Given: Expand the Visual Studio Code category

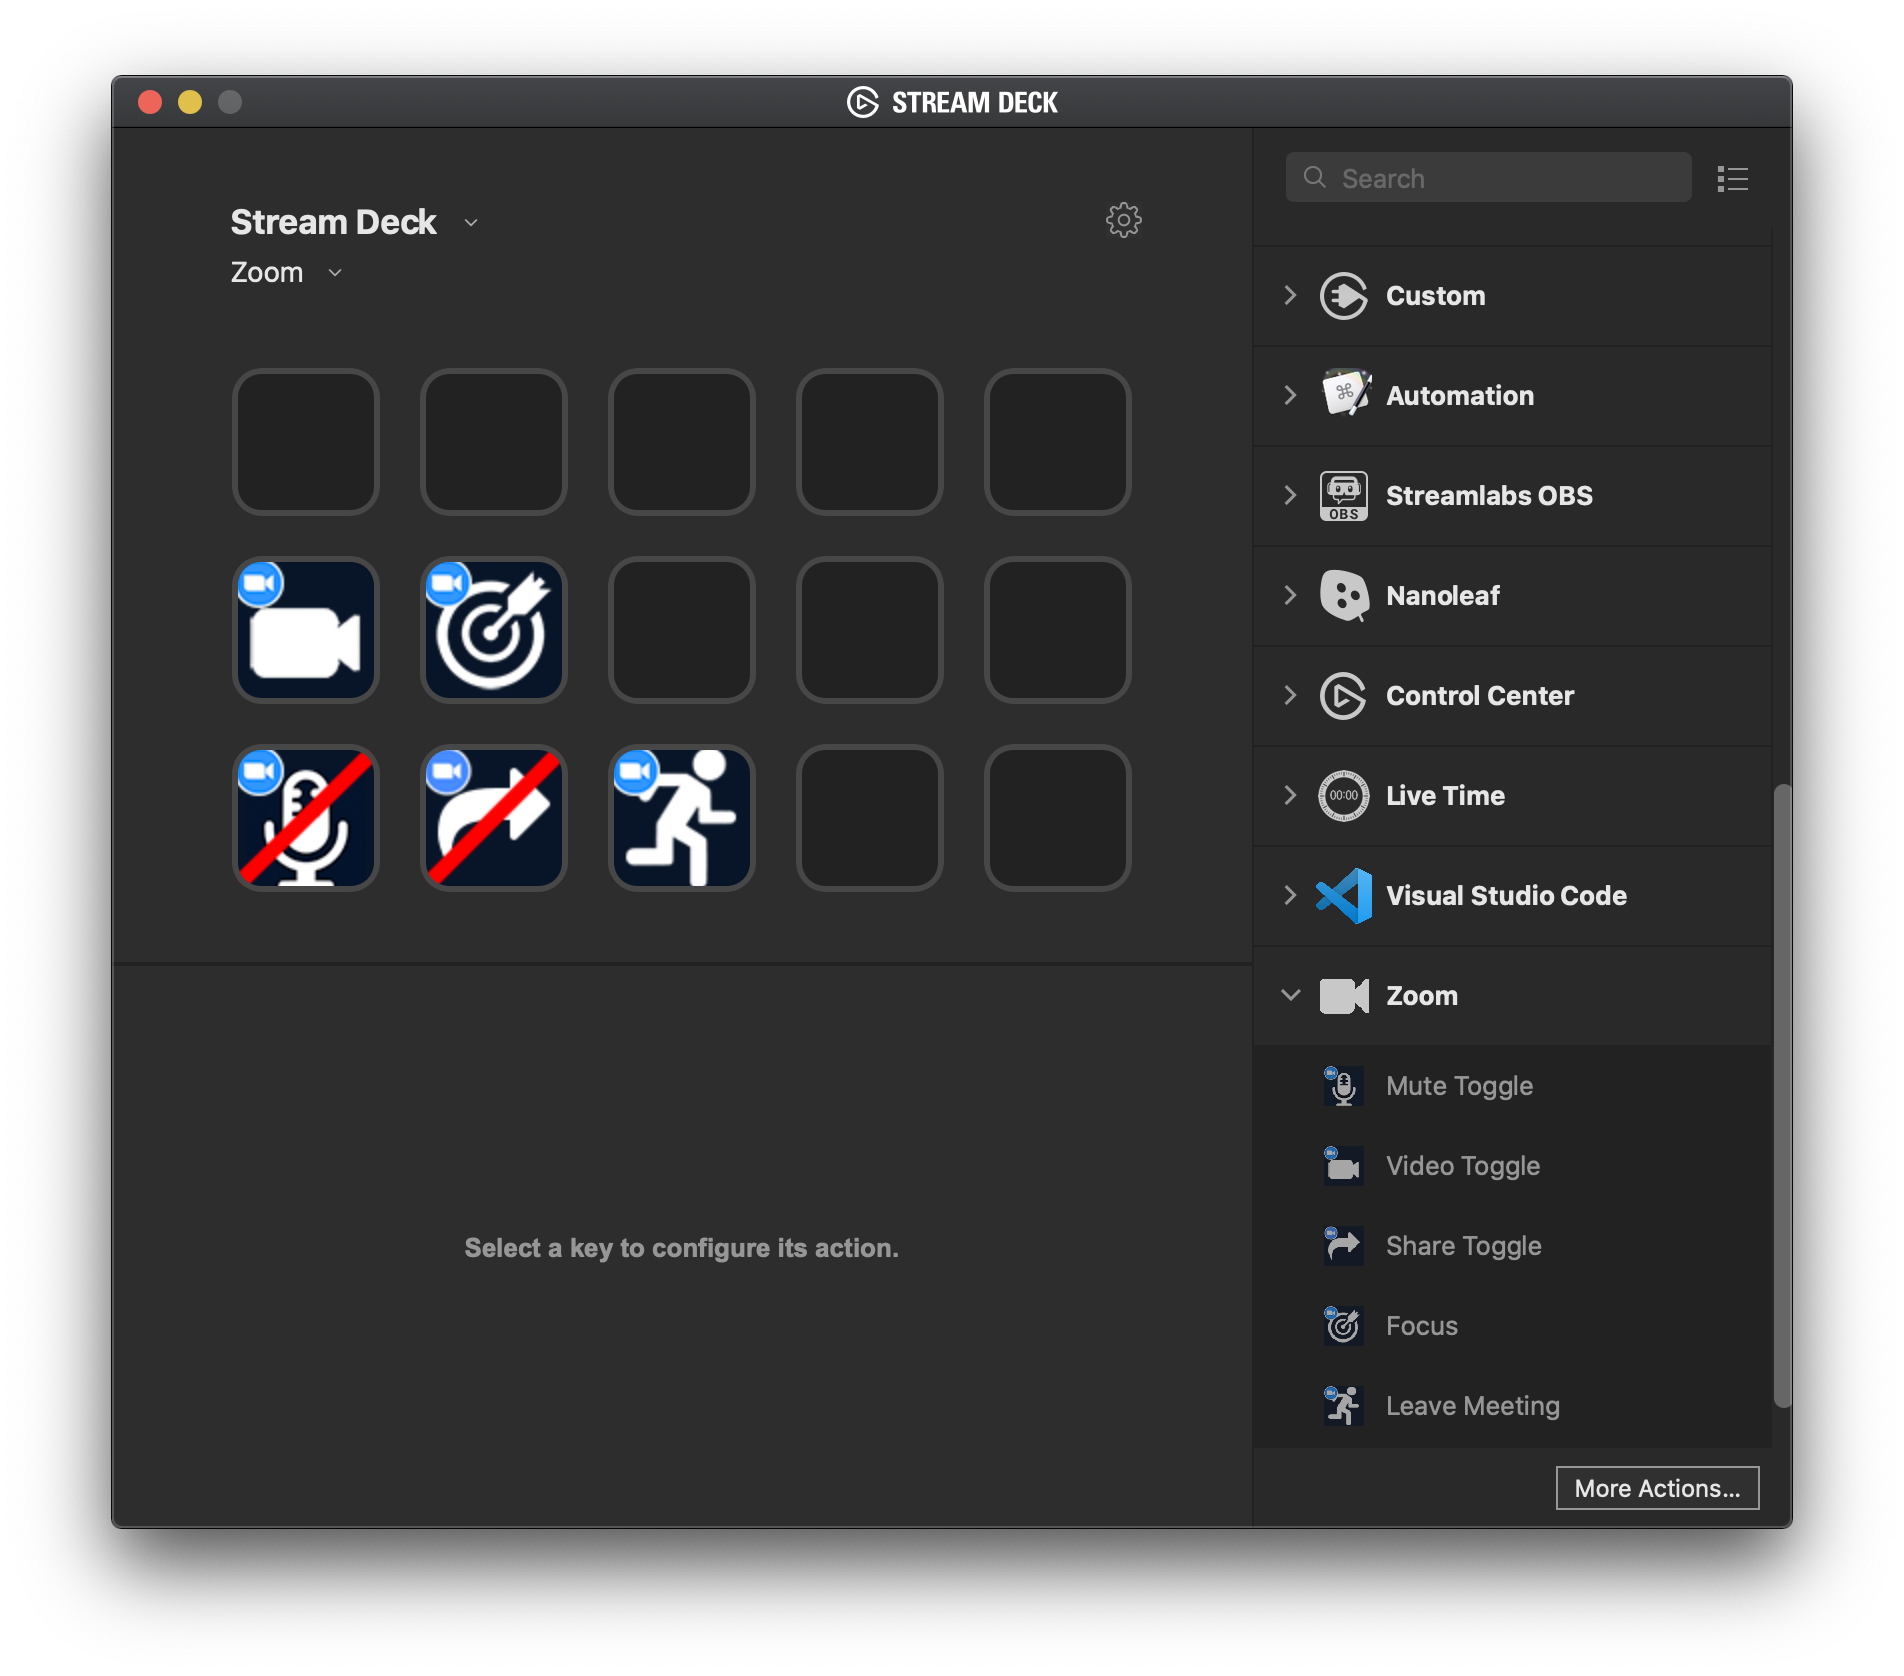Looking at the screenshot, I should pos(1290,896).
